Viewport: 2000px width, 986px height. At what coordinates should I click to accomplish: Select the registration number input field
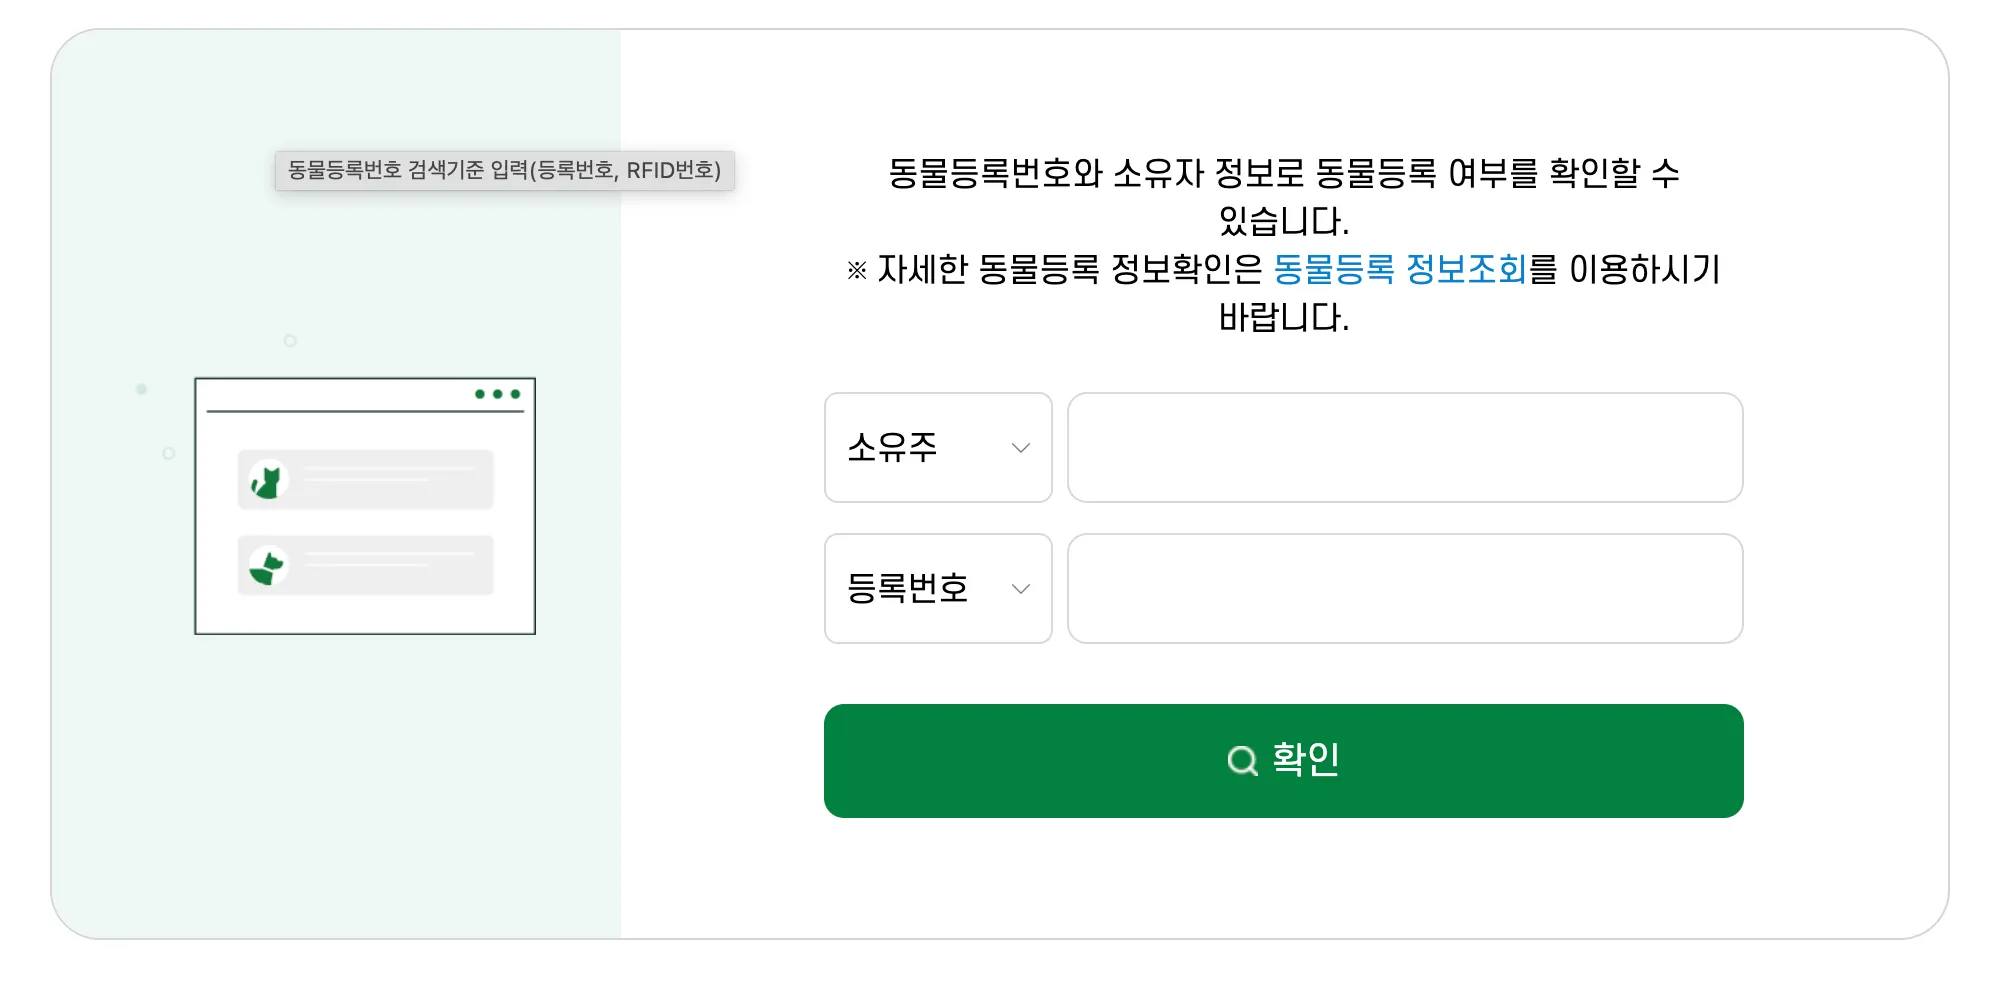pyautogui.click(x=1404, y=589)
